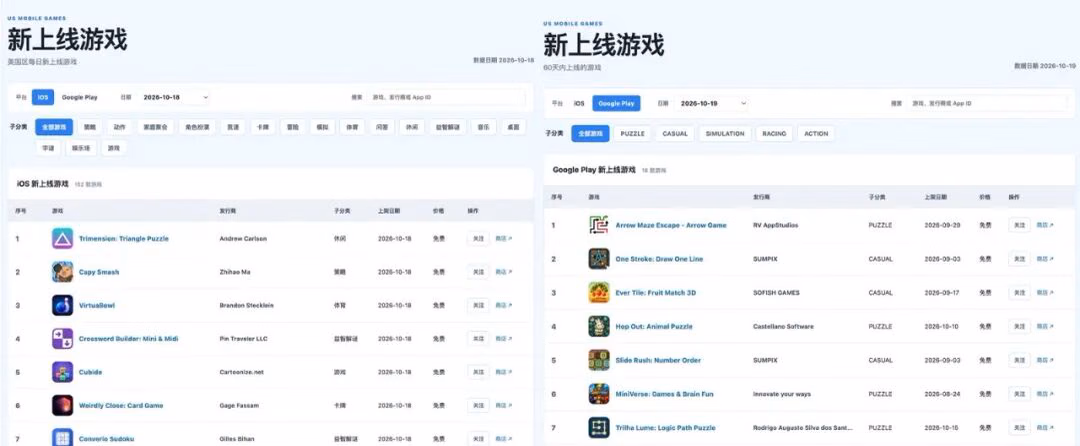The width and height of the screenshot is (1080, 446).
Task: Filter by the PUZZLE subcategory
Action: click(x=632, y=134)
